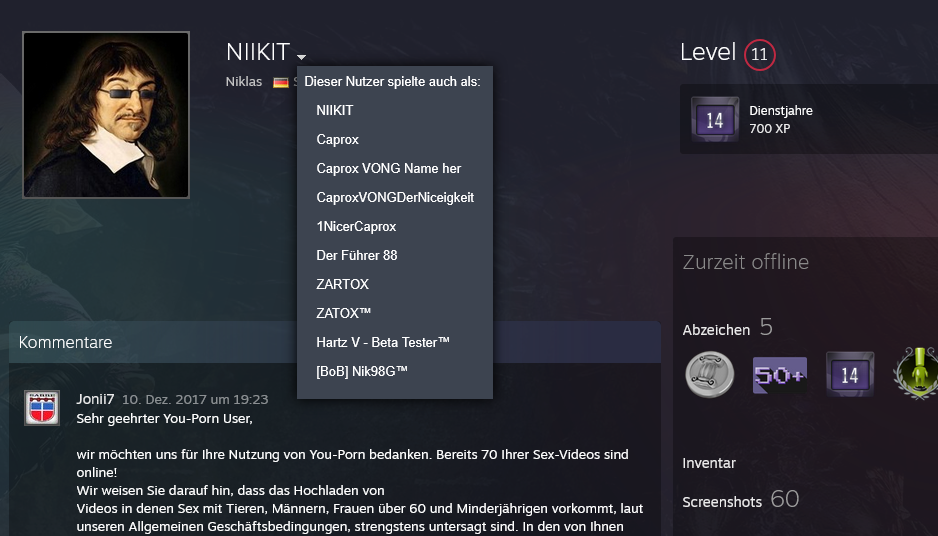The width and height of the screenshot is (938, 536).
Task: Click the 14 years badge under Abzeichen
Action: point(849,374)
